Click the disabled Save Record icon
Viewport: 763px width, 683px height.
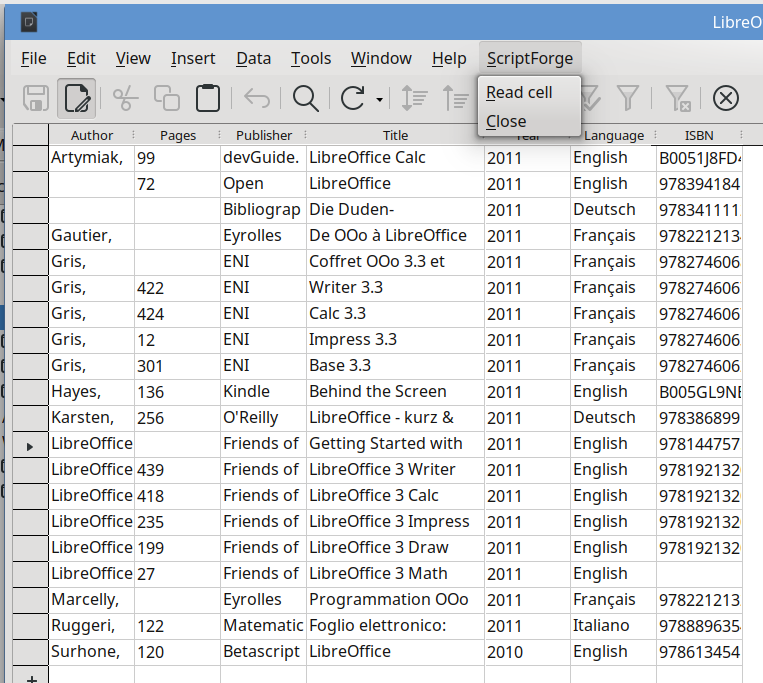point(36,98)
